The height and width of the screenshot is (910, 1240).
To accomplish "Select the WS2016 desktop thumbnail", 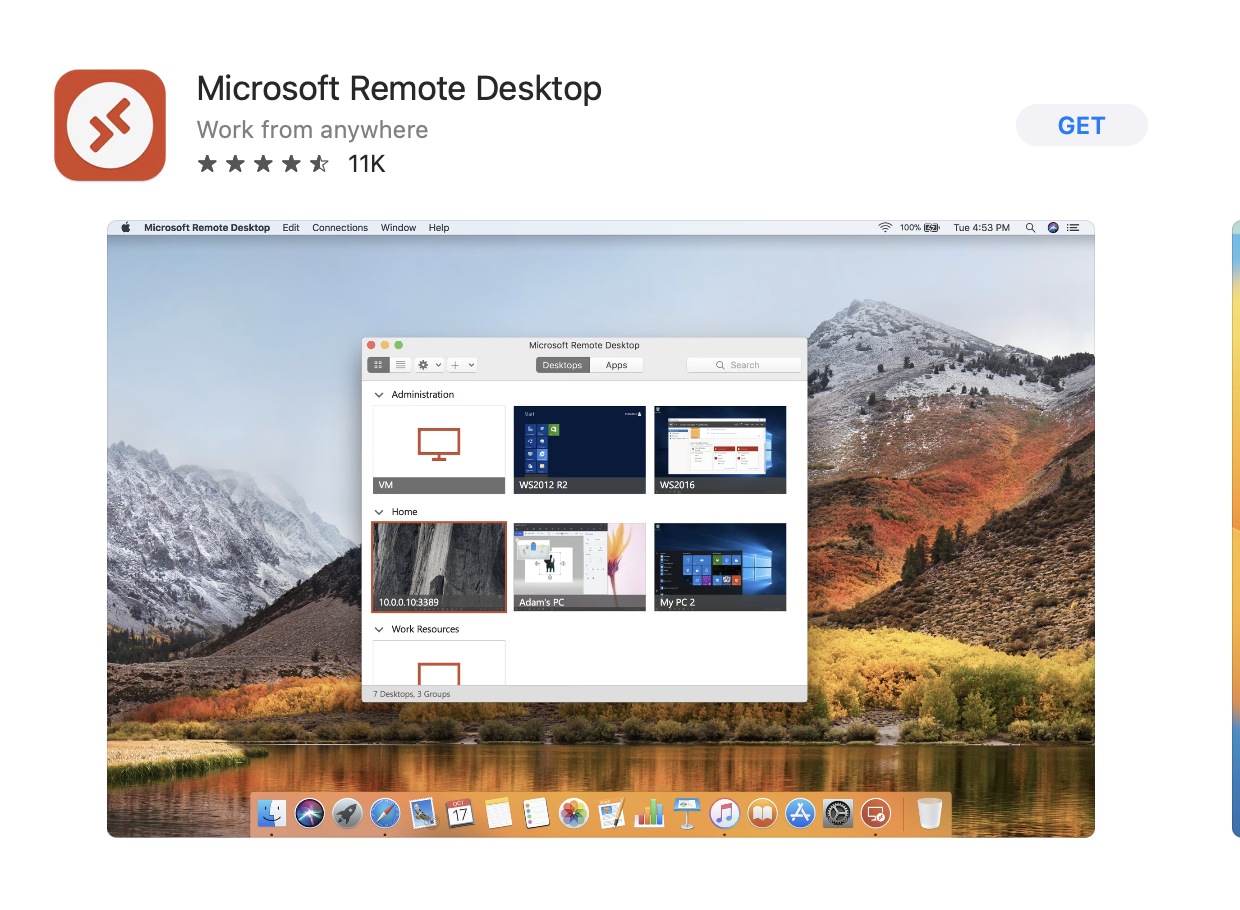I will [720, 449].
